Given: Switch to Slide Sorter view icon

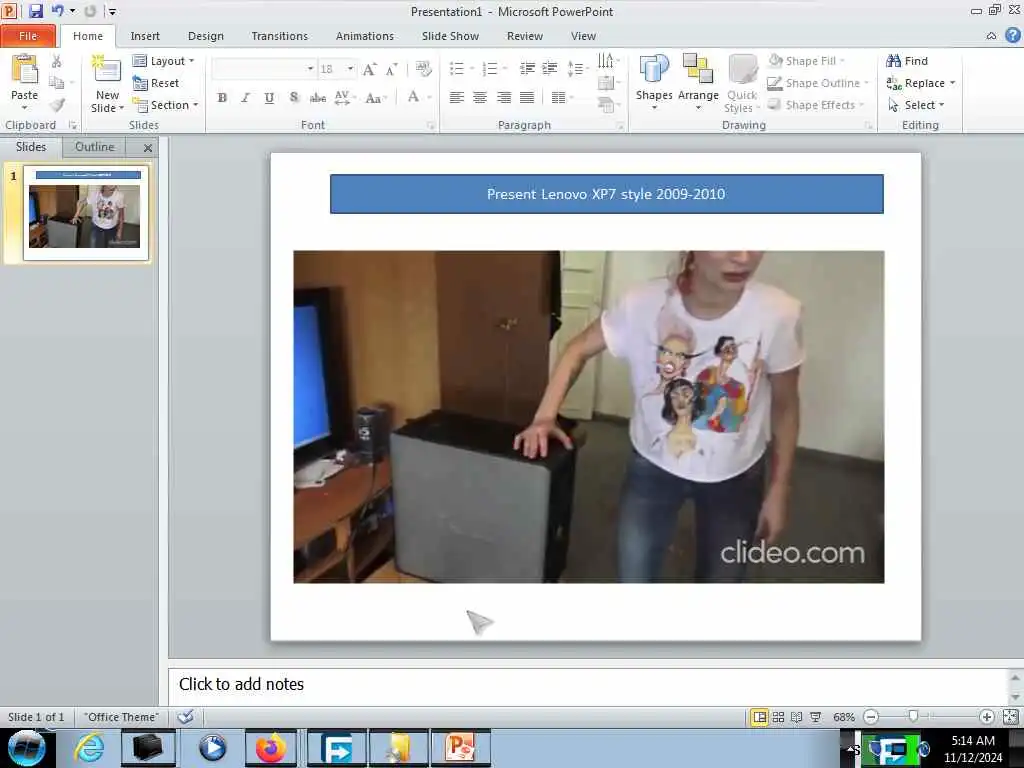Looking at the screenshot, I should pos(778,716).
